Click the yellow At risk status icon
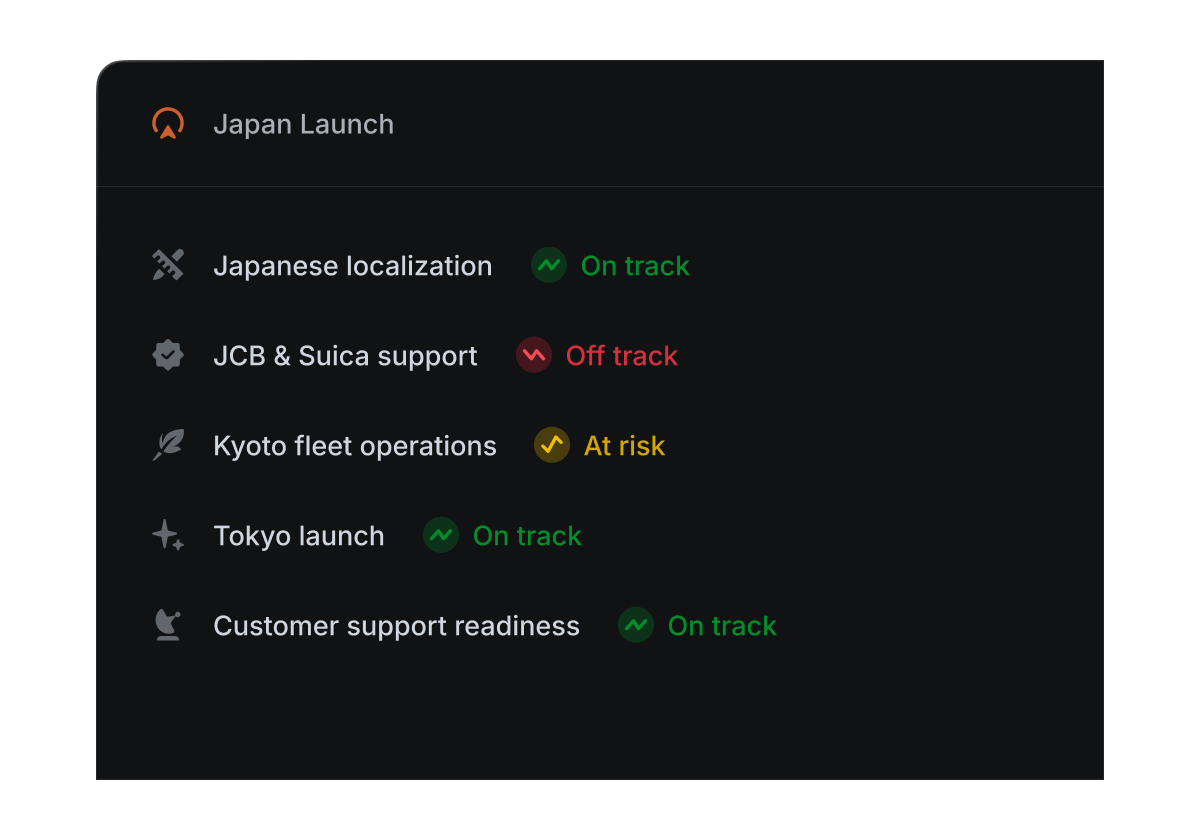 point(552,445)
